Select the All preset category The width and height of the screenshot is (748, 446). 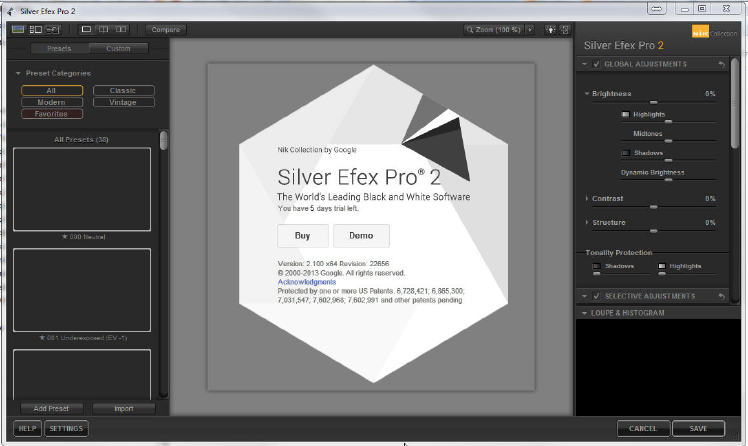pyautogui.click(x=52, y=91)
